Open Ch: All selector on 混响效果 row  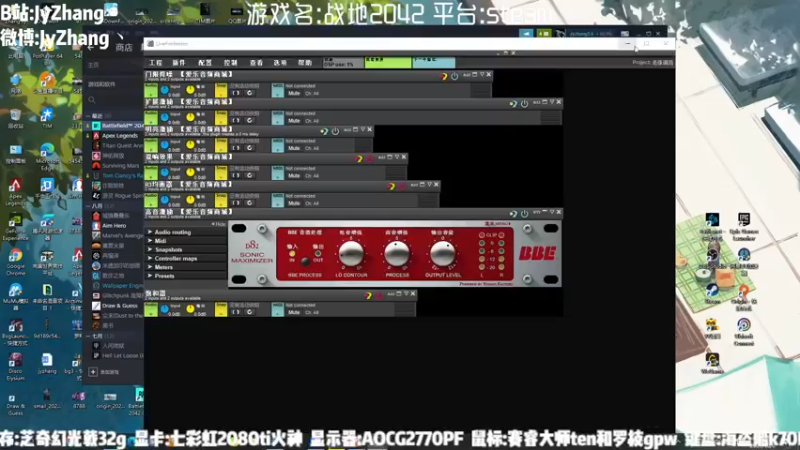(312, 176)
